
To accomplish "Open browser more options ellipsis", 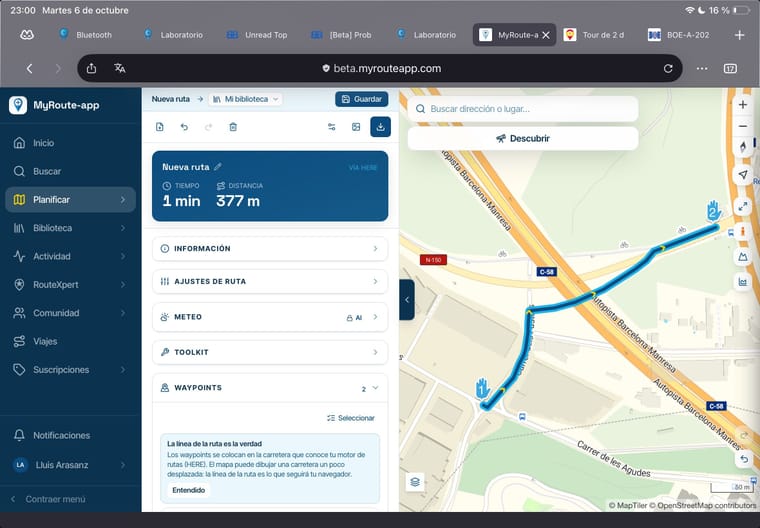I will coord(702,68).
